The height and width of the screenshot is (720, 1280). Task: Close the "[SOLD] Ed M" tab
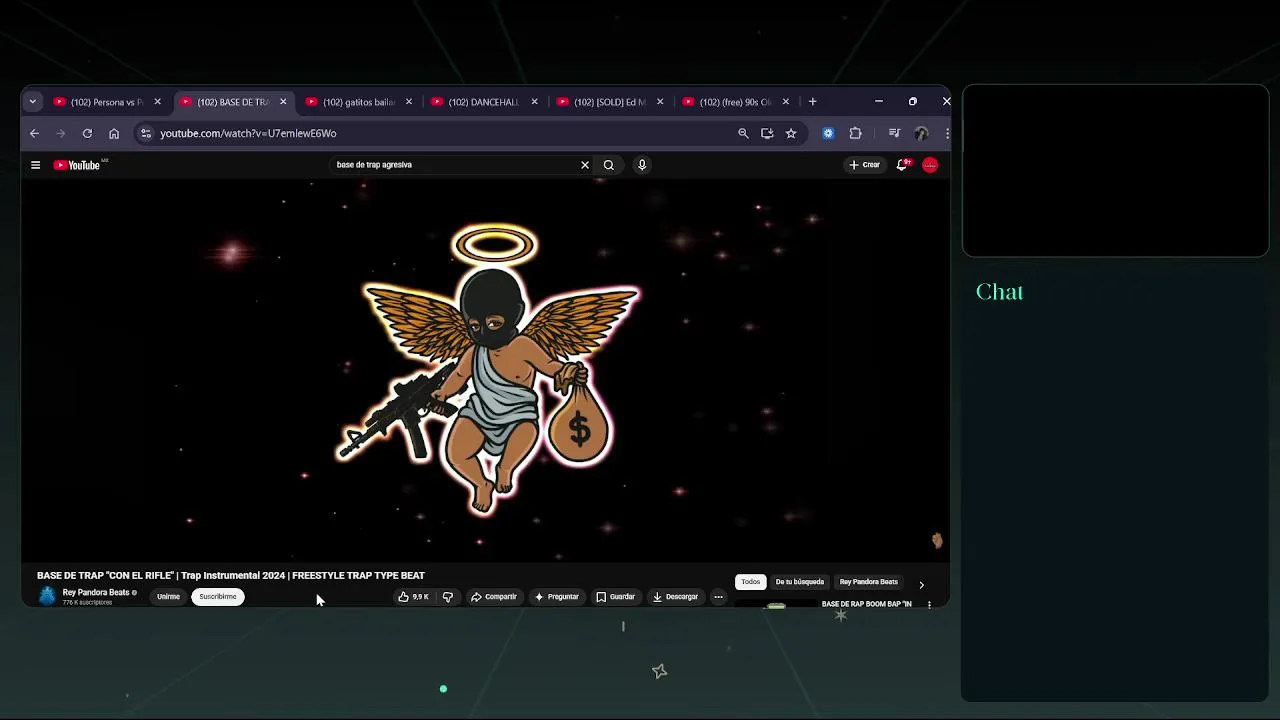660,102
